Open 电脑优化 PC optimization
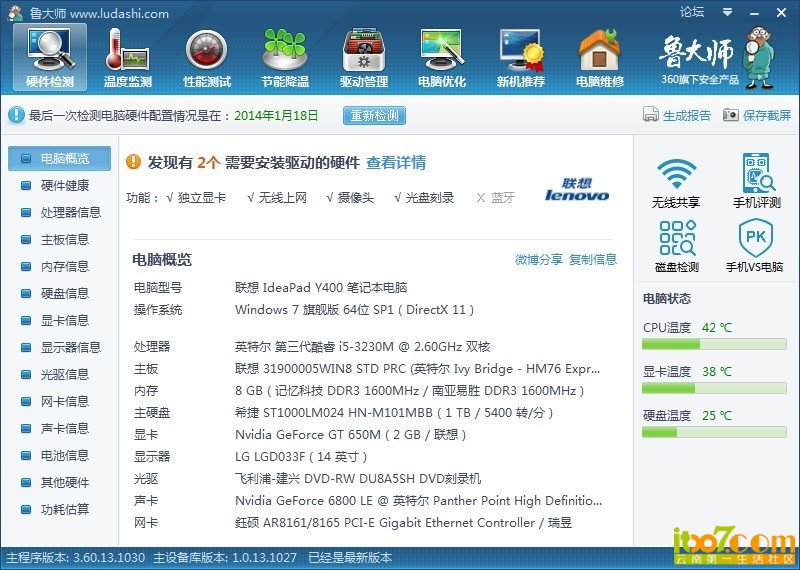Screen dimensions: 800x570 pyautogui.click(x=442, y=58)
